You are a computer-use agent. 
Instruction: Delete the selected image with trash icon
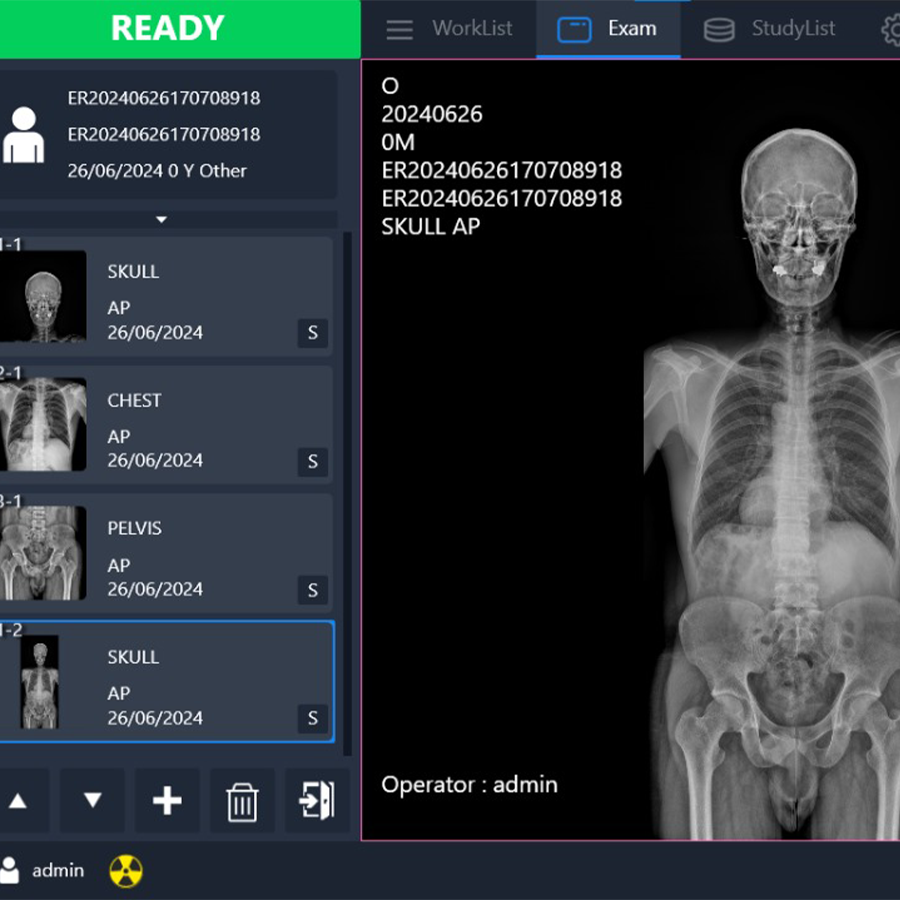(242, 801)
